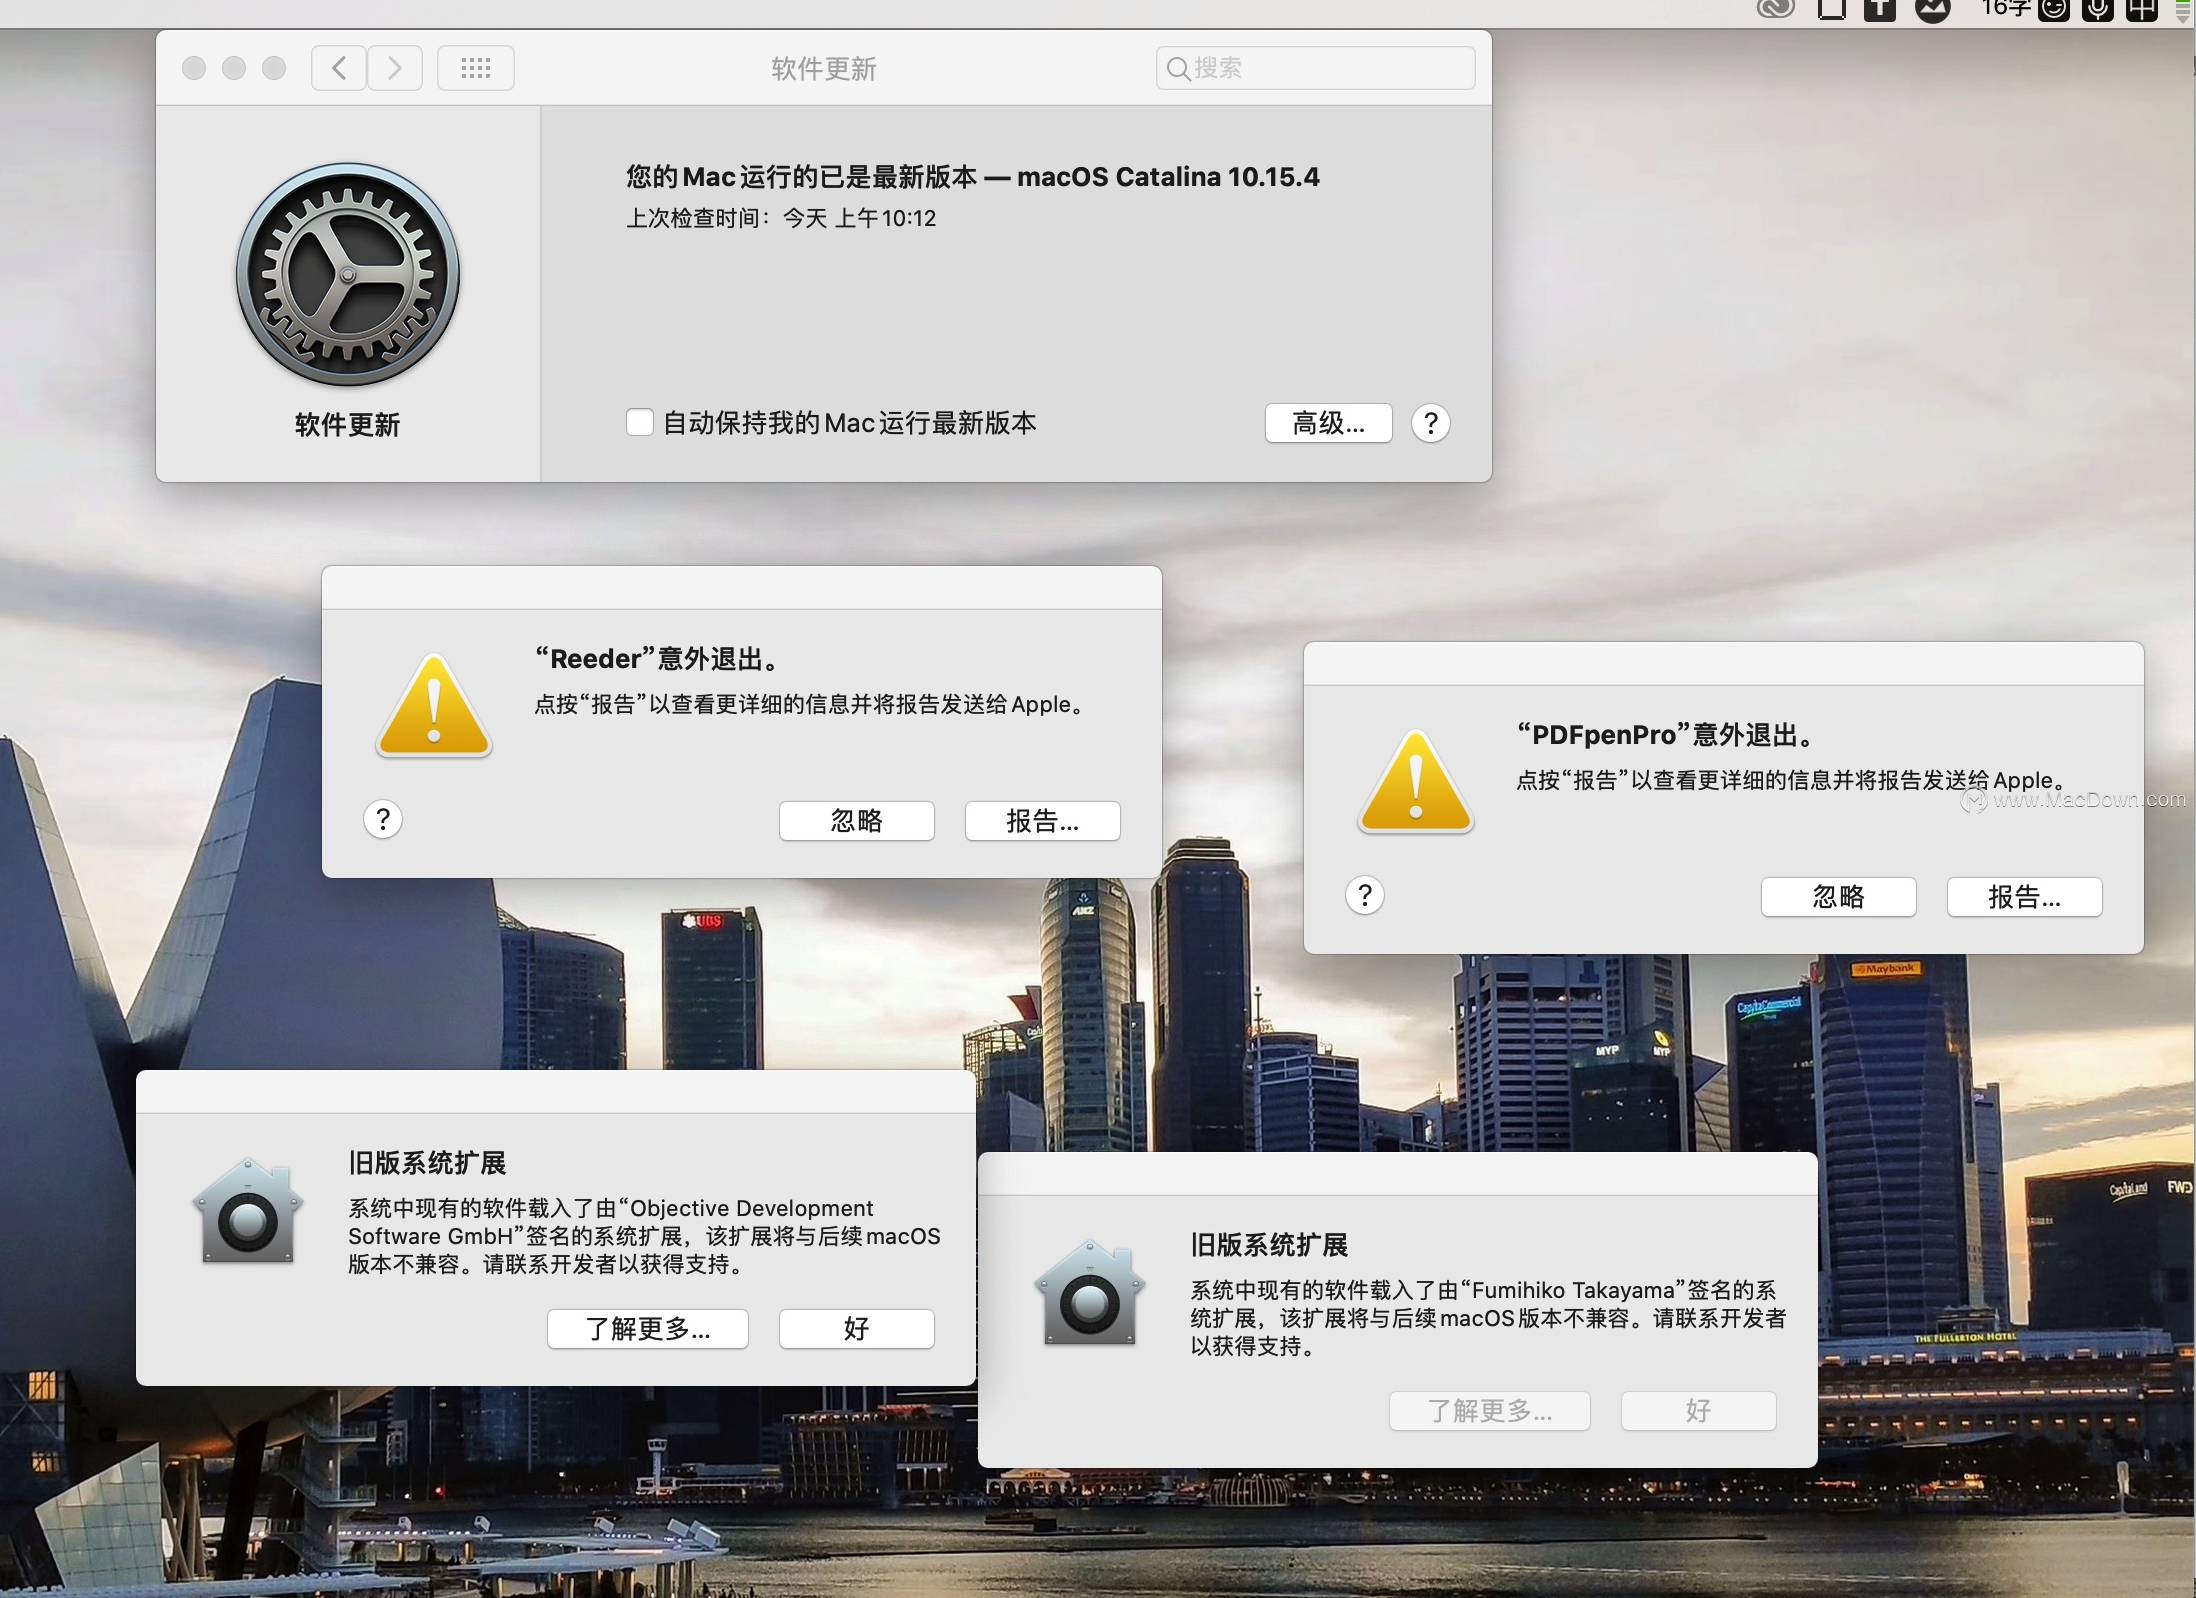This screenshot has height=1598, width=2196.
Task: Click the Reeder crash warning triangle icon
Action: [434, 707]
